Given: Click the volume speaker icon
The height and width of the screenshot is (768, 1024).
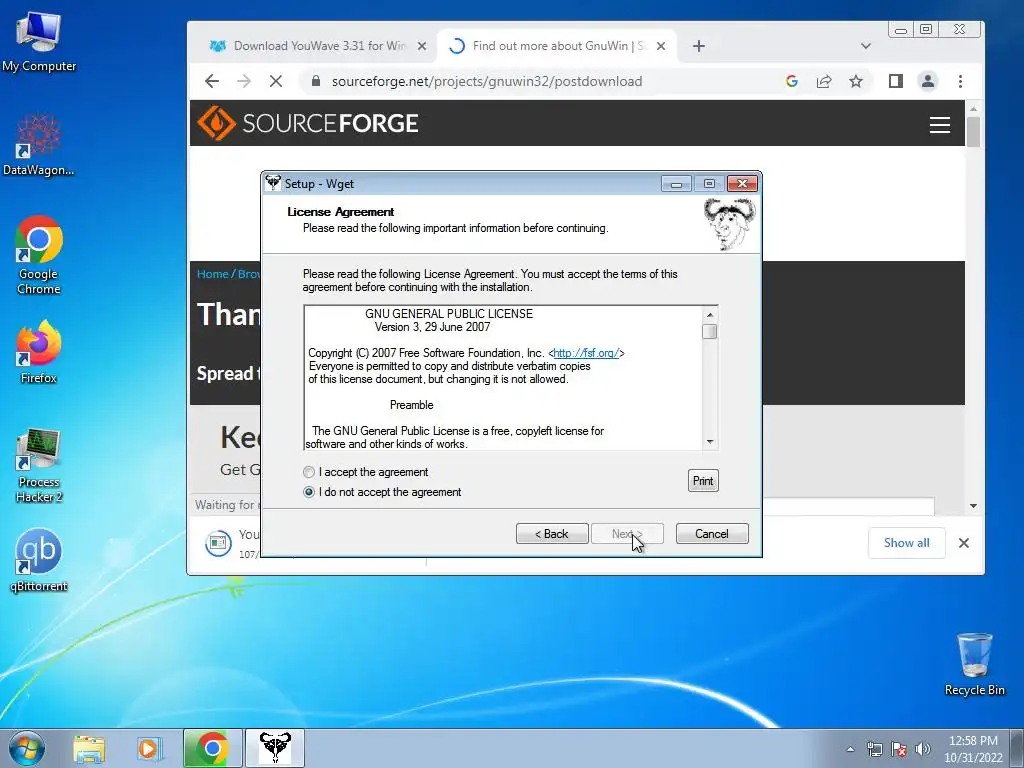Looking at the screenshot, I should (923, 749).
